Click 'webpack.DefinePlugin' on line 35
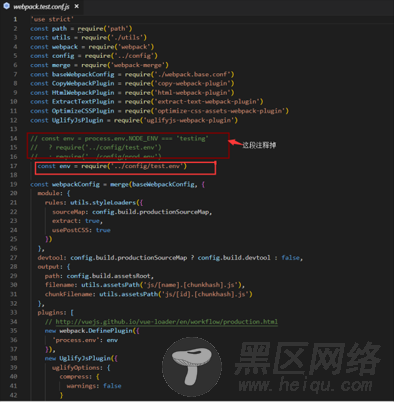The image size is (394, 402). (96, 331)
